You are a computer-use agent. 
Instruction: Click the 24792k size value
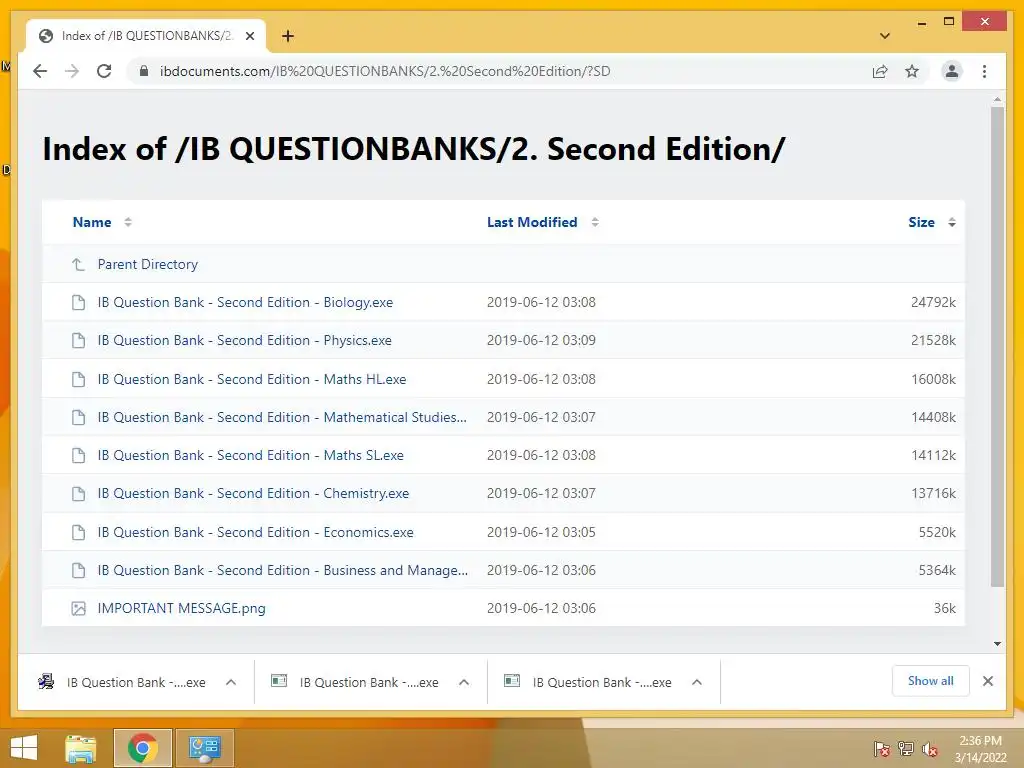(933, 302)
